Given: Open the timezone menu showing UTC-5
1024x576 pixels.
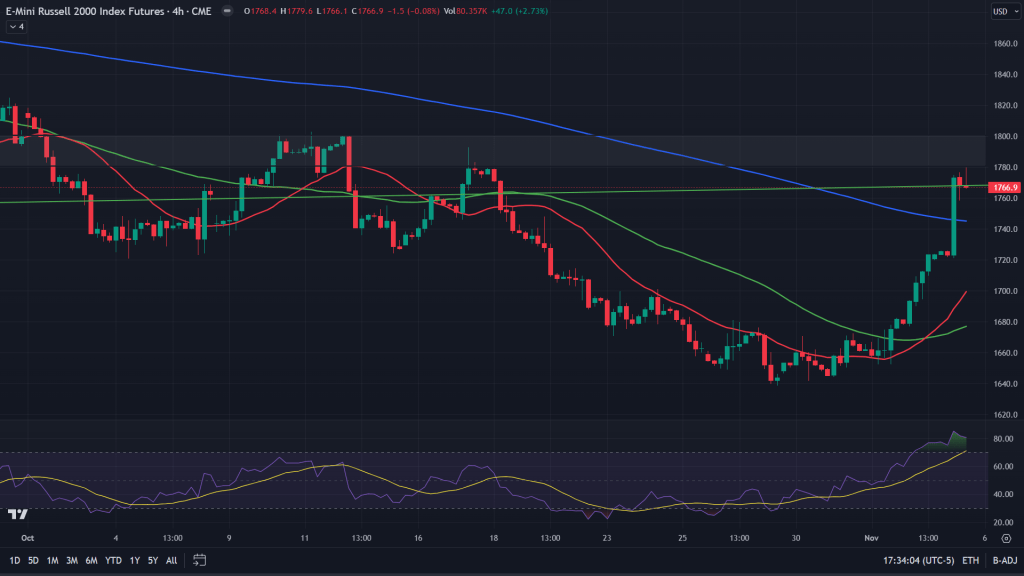Looking at the screenshot, I should point(916,561).
